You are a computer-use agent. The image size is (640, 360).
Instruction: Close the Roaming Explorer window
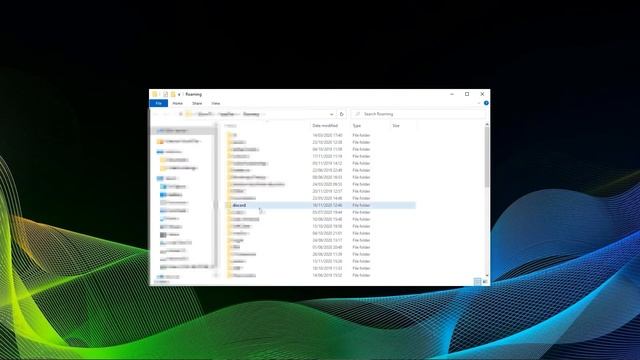(x=482, y=94)
